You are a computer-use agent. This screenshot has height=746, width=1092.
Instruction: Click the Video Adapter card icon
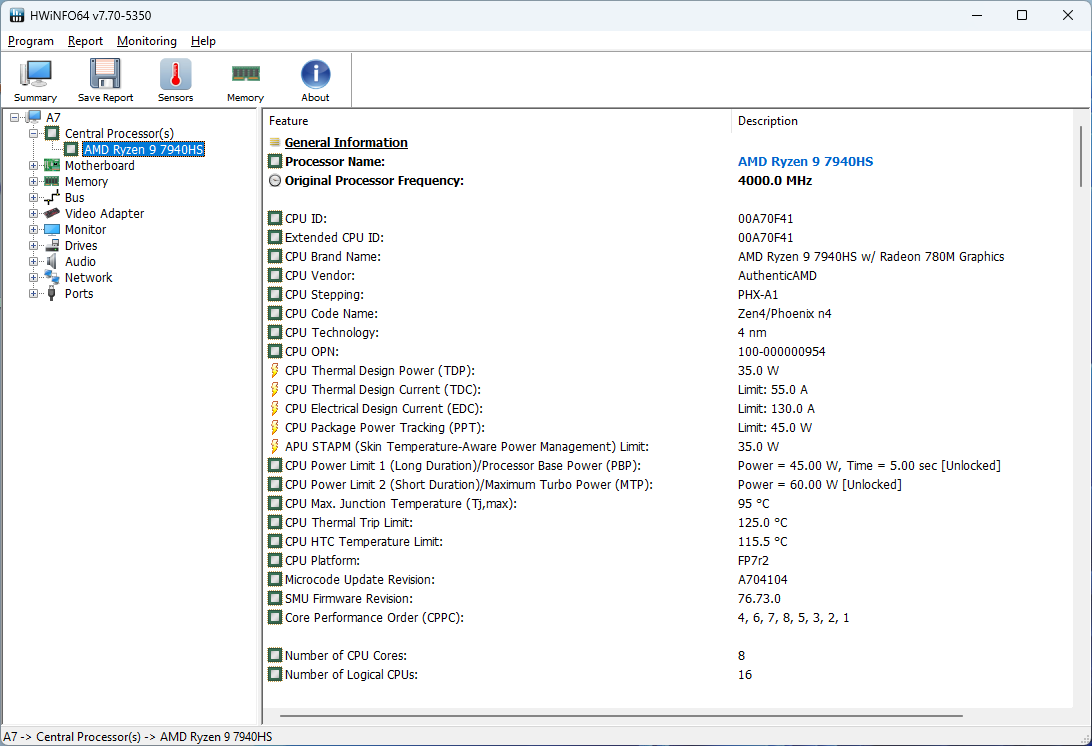52,213
